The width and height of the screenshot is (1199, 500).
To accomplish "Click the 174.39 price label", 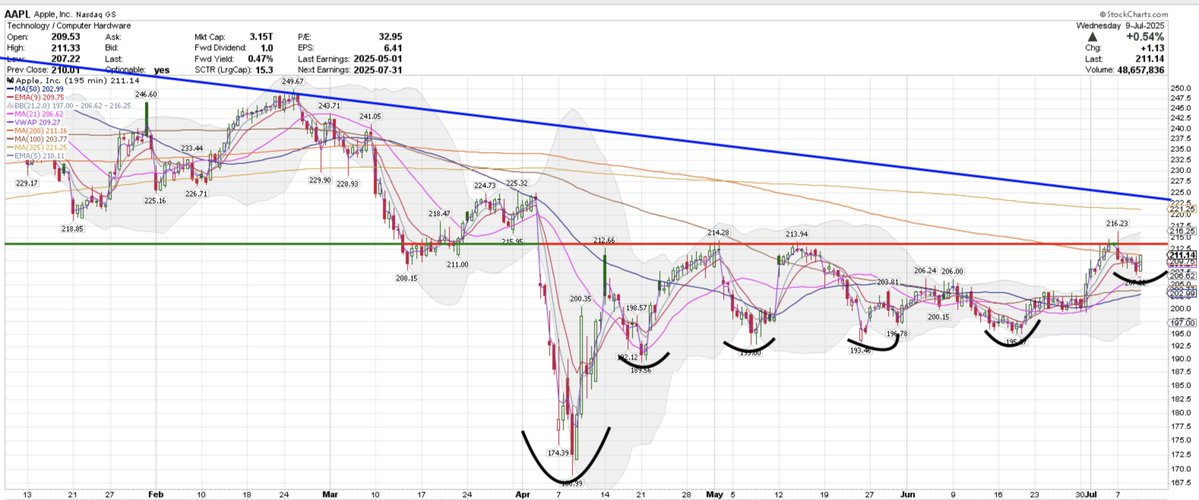I will click(x=558, y=453).
